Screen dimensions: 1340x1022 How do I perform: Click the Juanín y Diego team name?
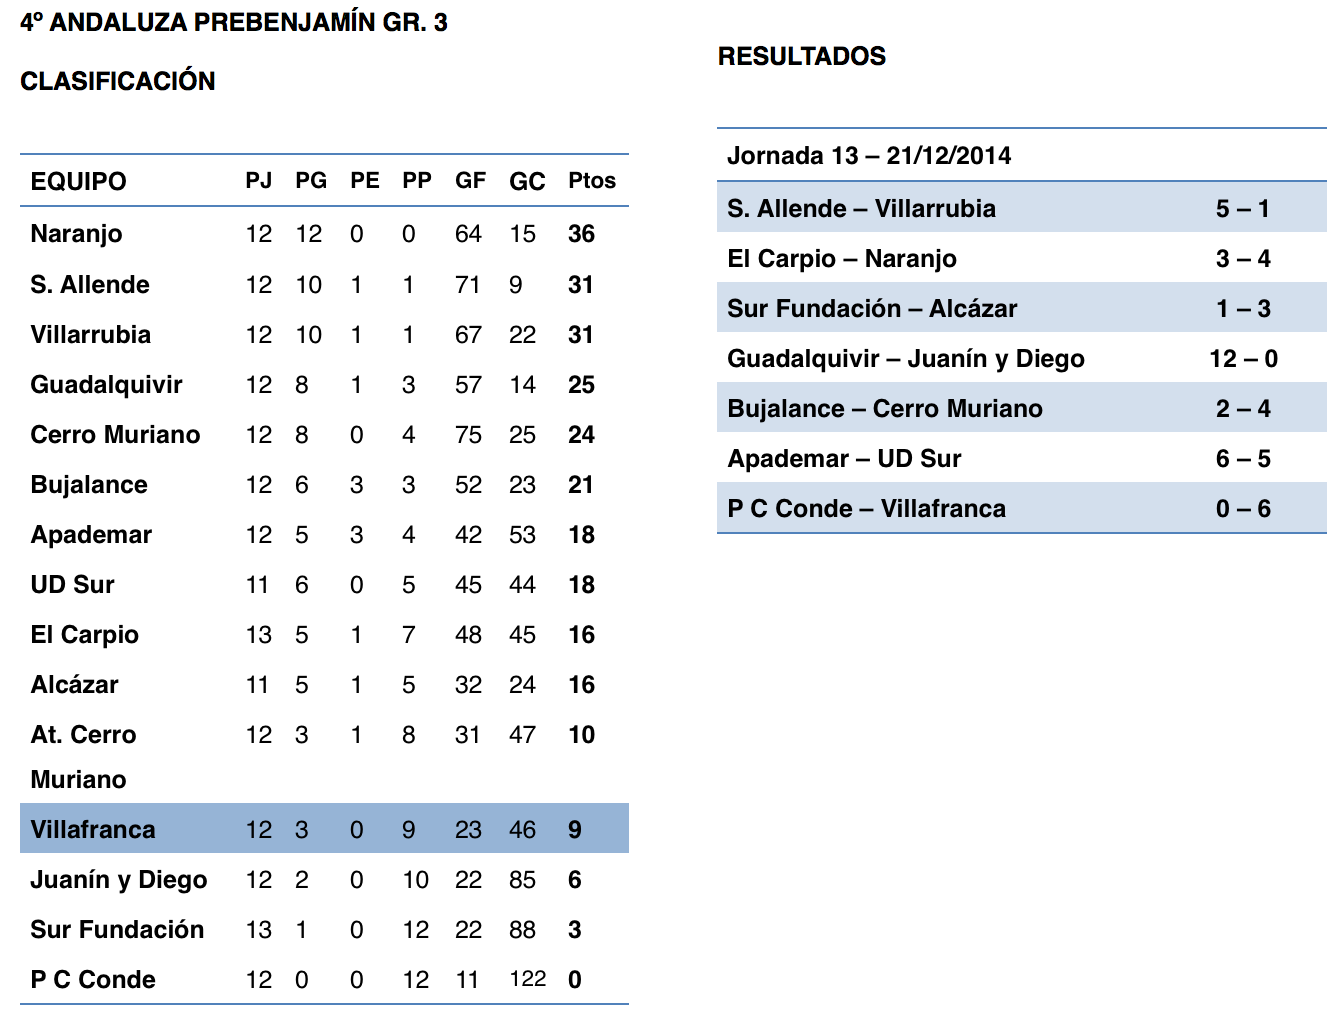click(x=119, y=880)
